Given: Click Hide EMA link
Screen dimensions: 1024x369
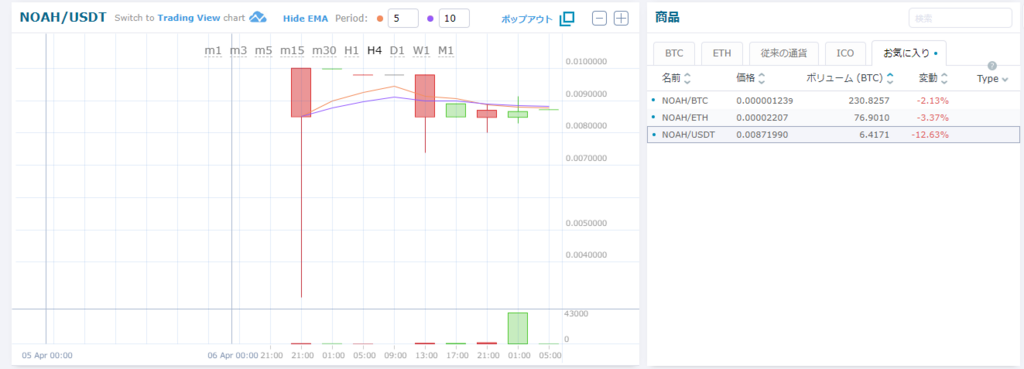Looking at the screenshot, I should (x=305, y=18).
